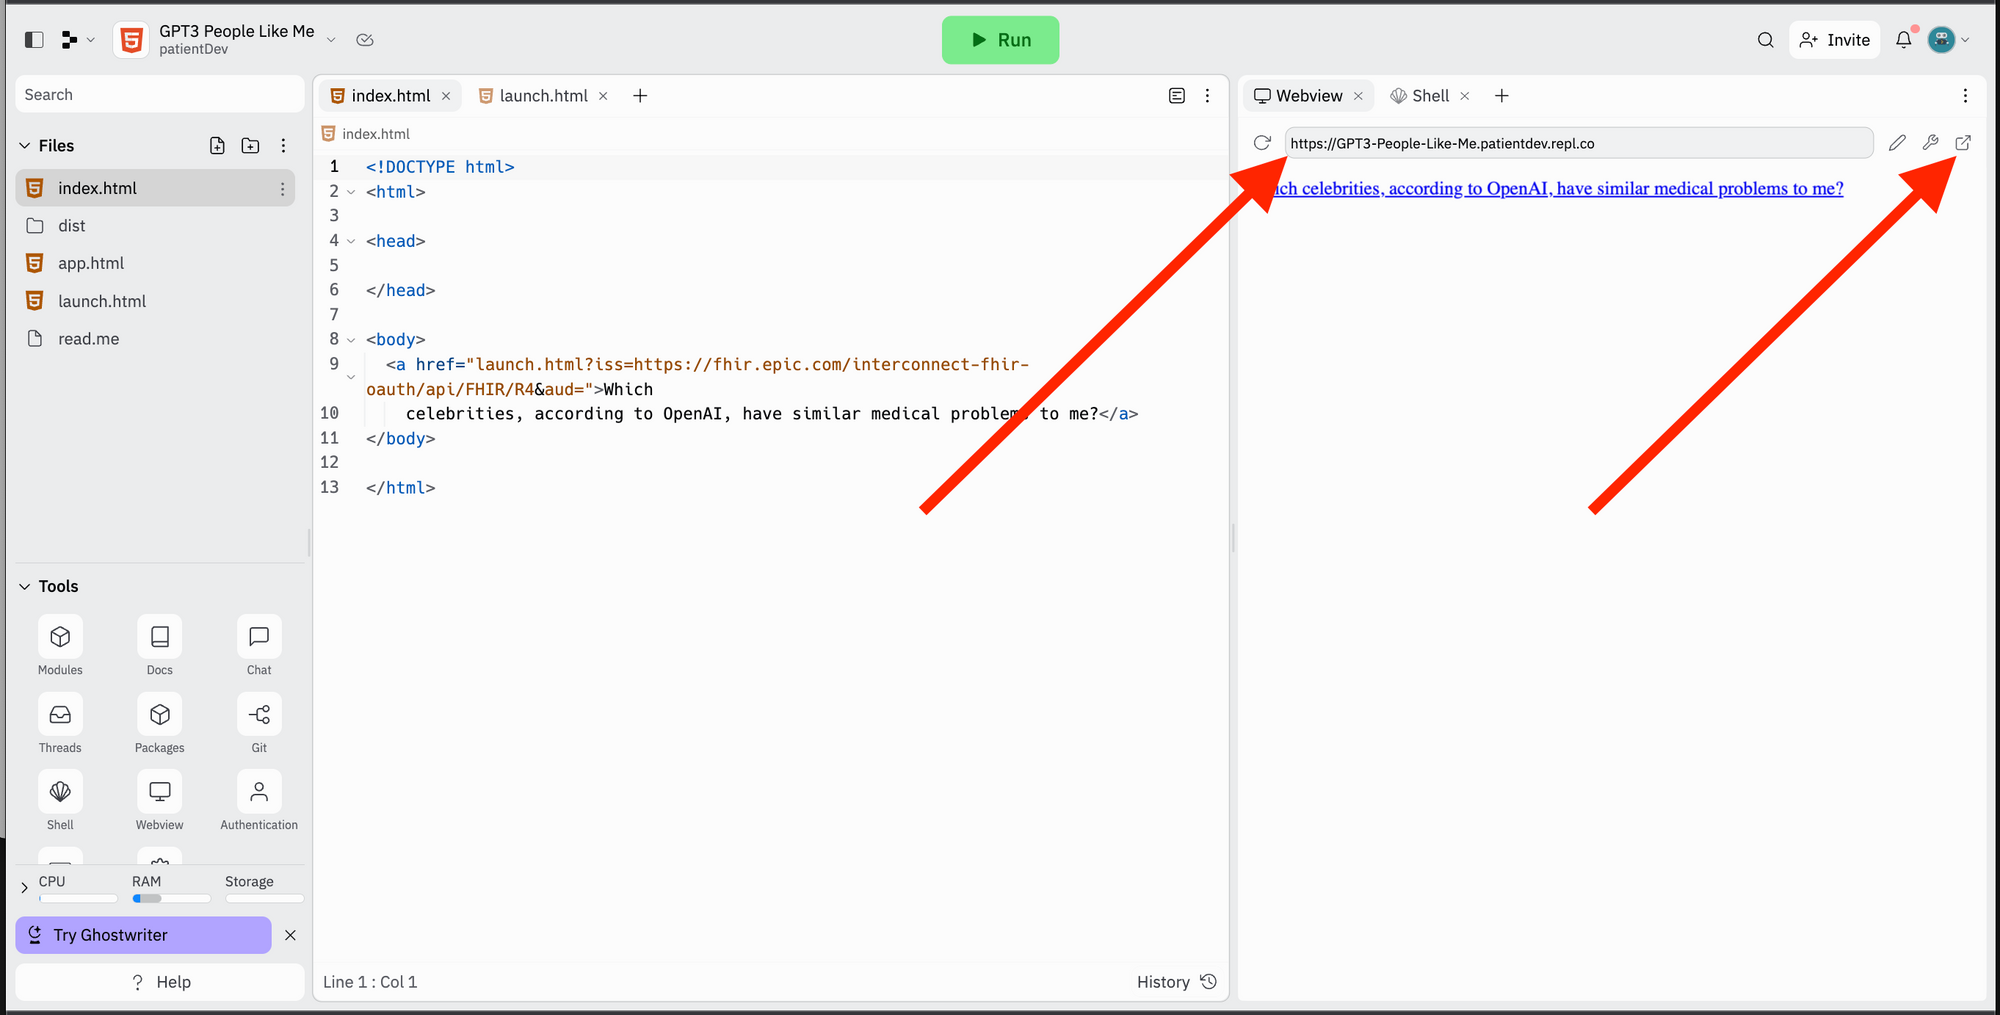Click the cloud sync status icon
The image size is (2000, 1015).
pyautogui.click(x=365, y=40)
